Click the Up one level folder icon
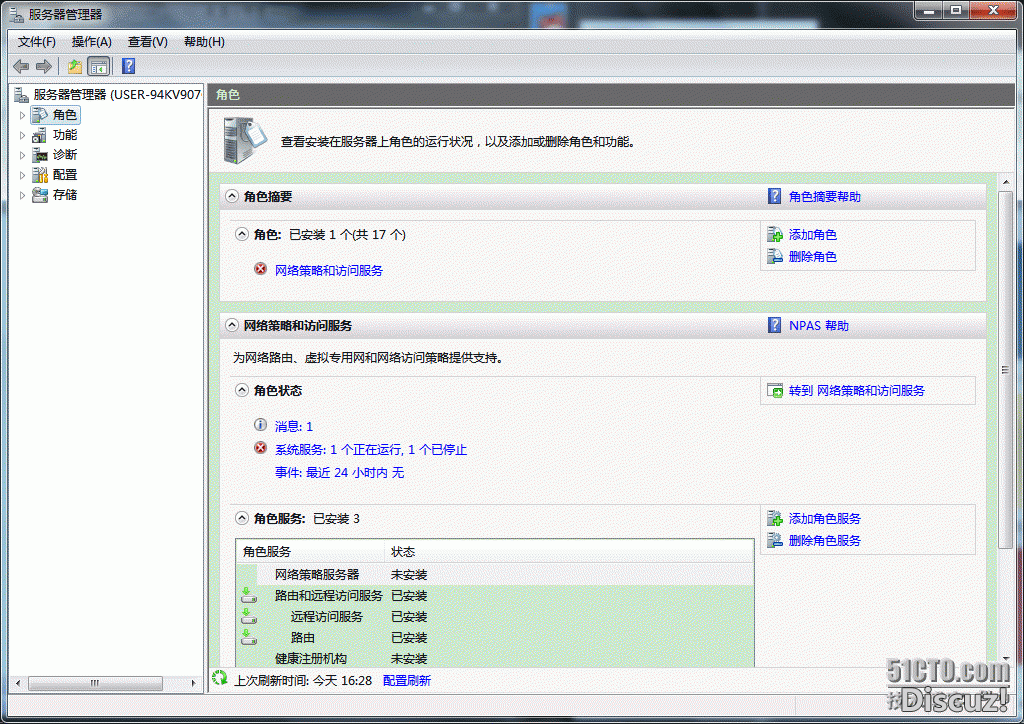1024x724 pixels. (74, 66)
